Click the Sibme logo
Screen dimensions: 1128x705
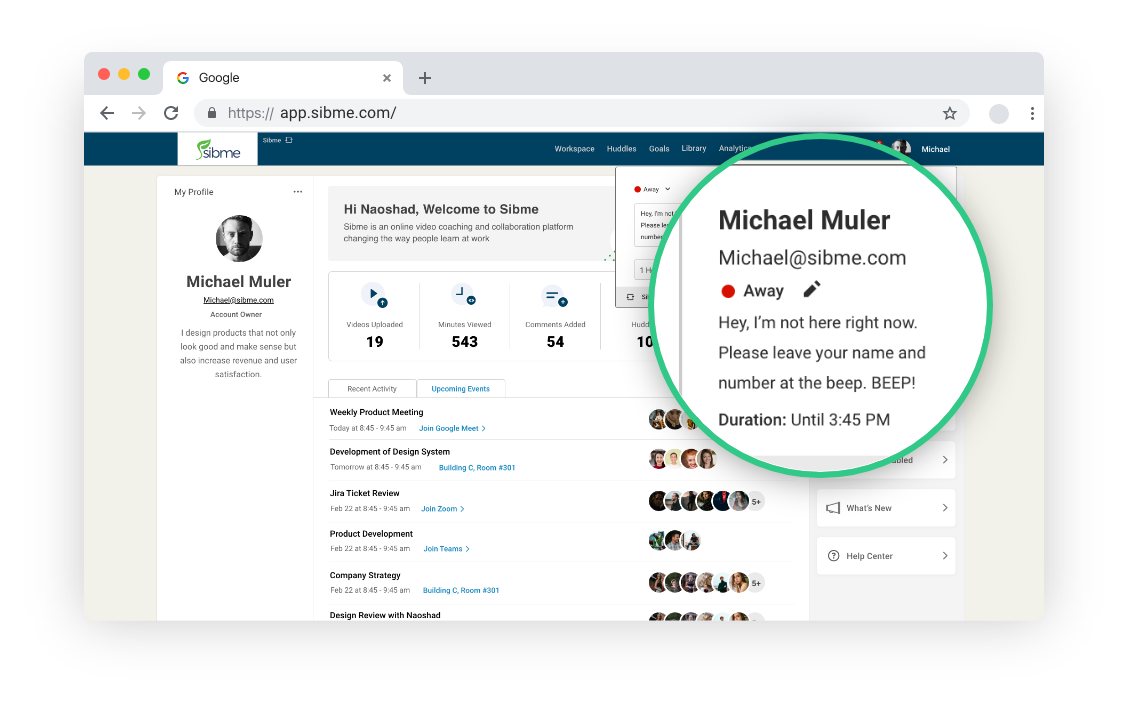218,150
